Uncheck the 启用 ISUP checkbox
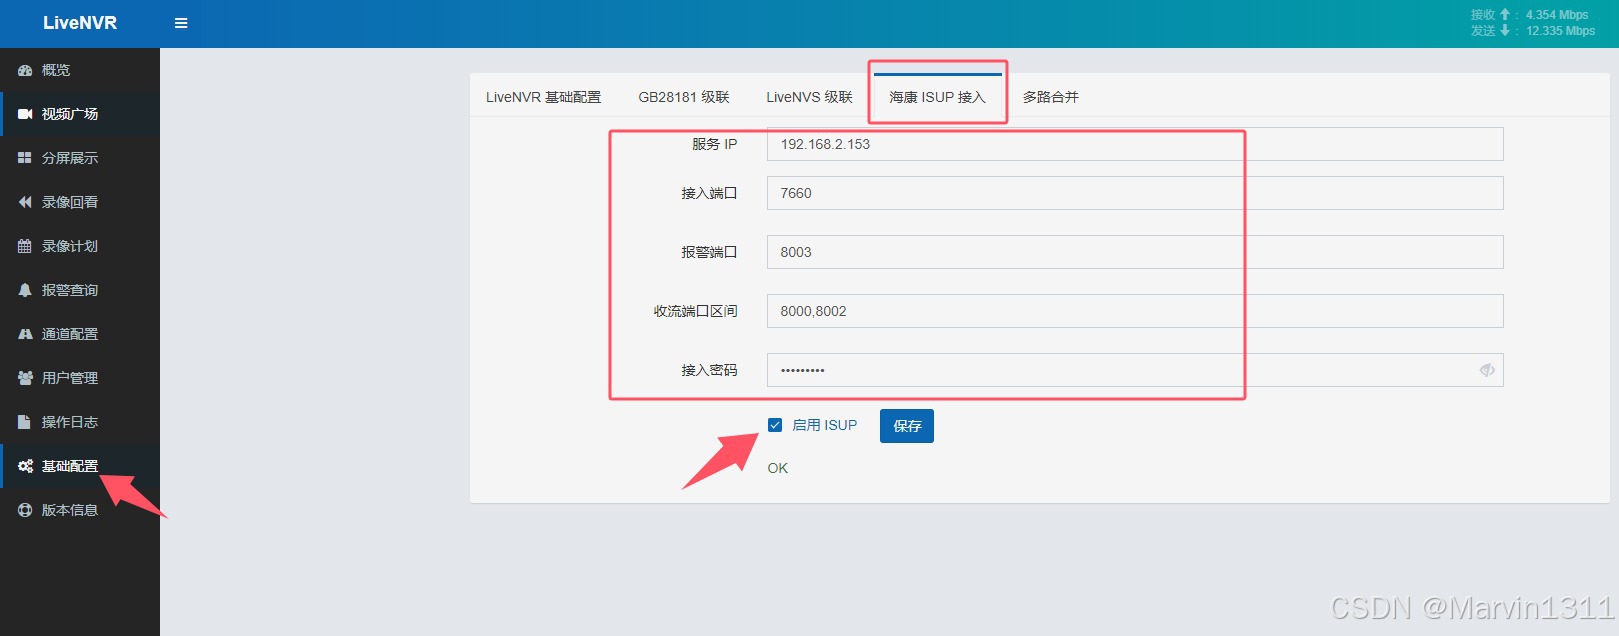1619x636 pixels. click(x=775, y=425)
